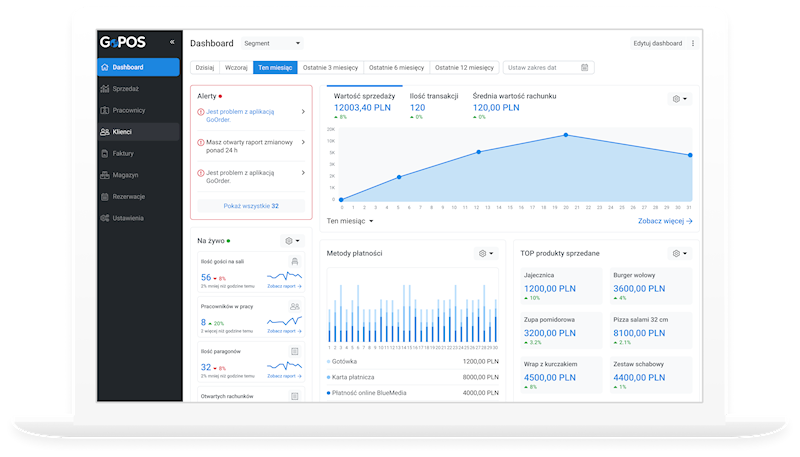
Task: Expand the Ten miesiąc dropdown under chart
Action: [x=350, y=221]
